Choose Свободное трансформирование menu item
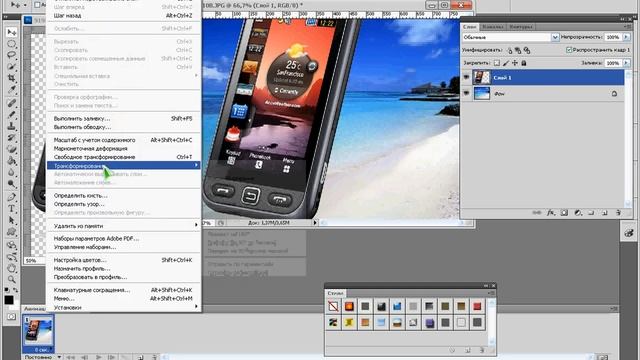The image size is (640, 360). [x=123, y=157]
